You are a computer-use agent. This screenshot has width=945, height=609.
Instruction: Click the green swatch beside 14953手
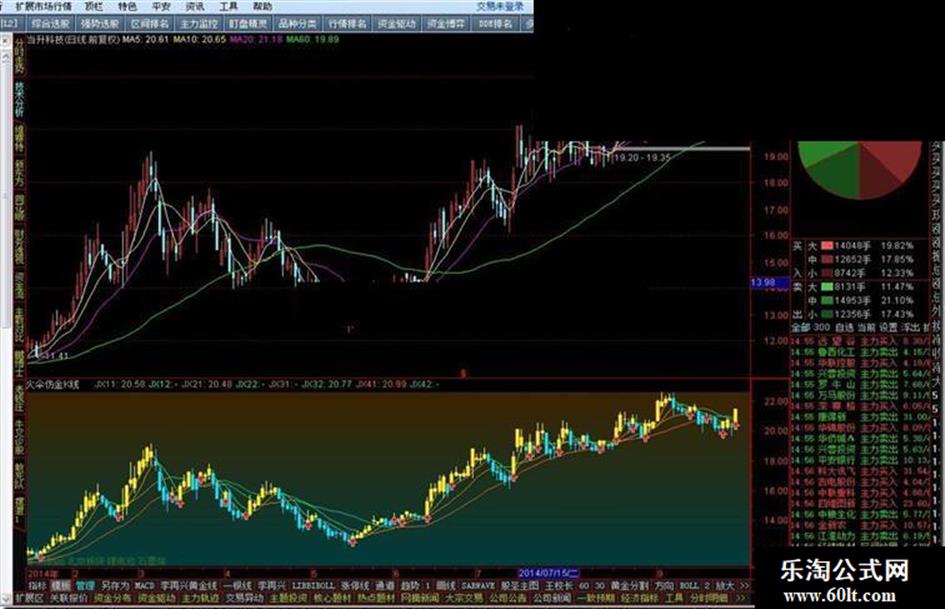[x=827, y=300]
